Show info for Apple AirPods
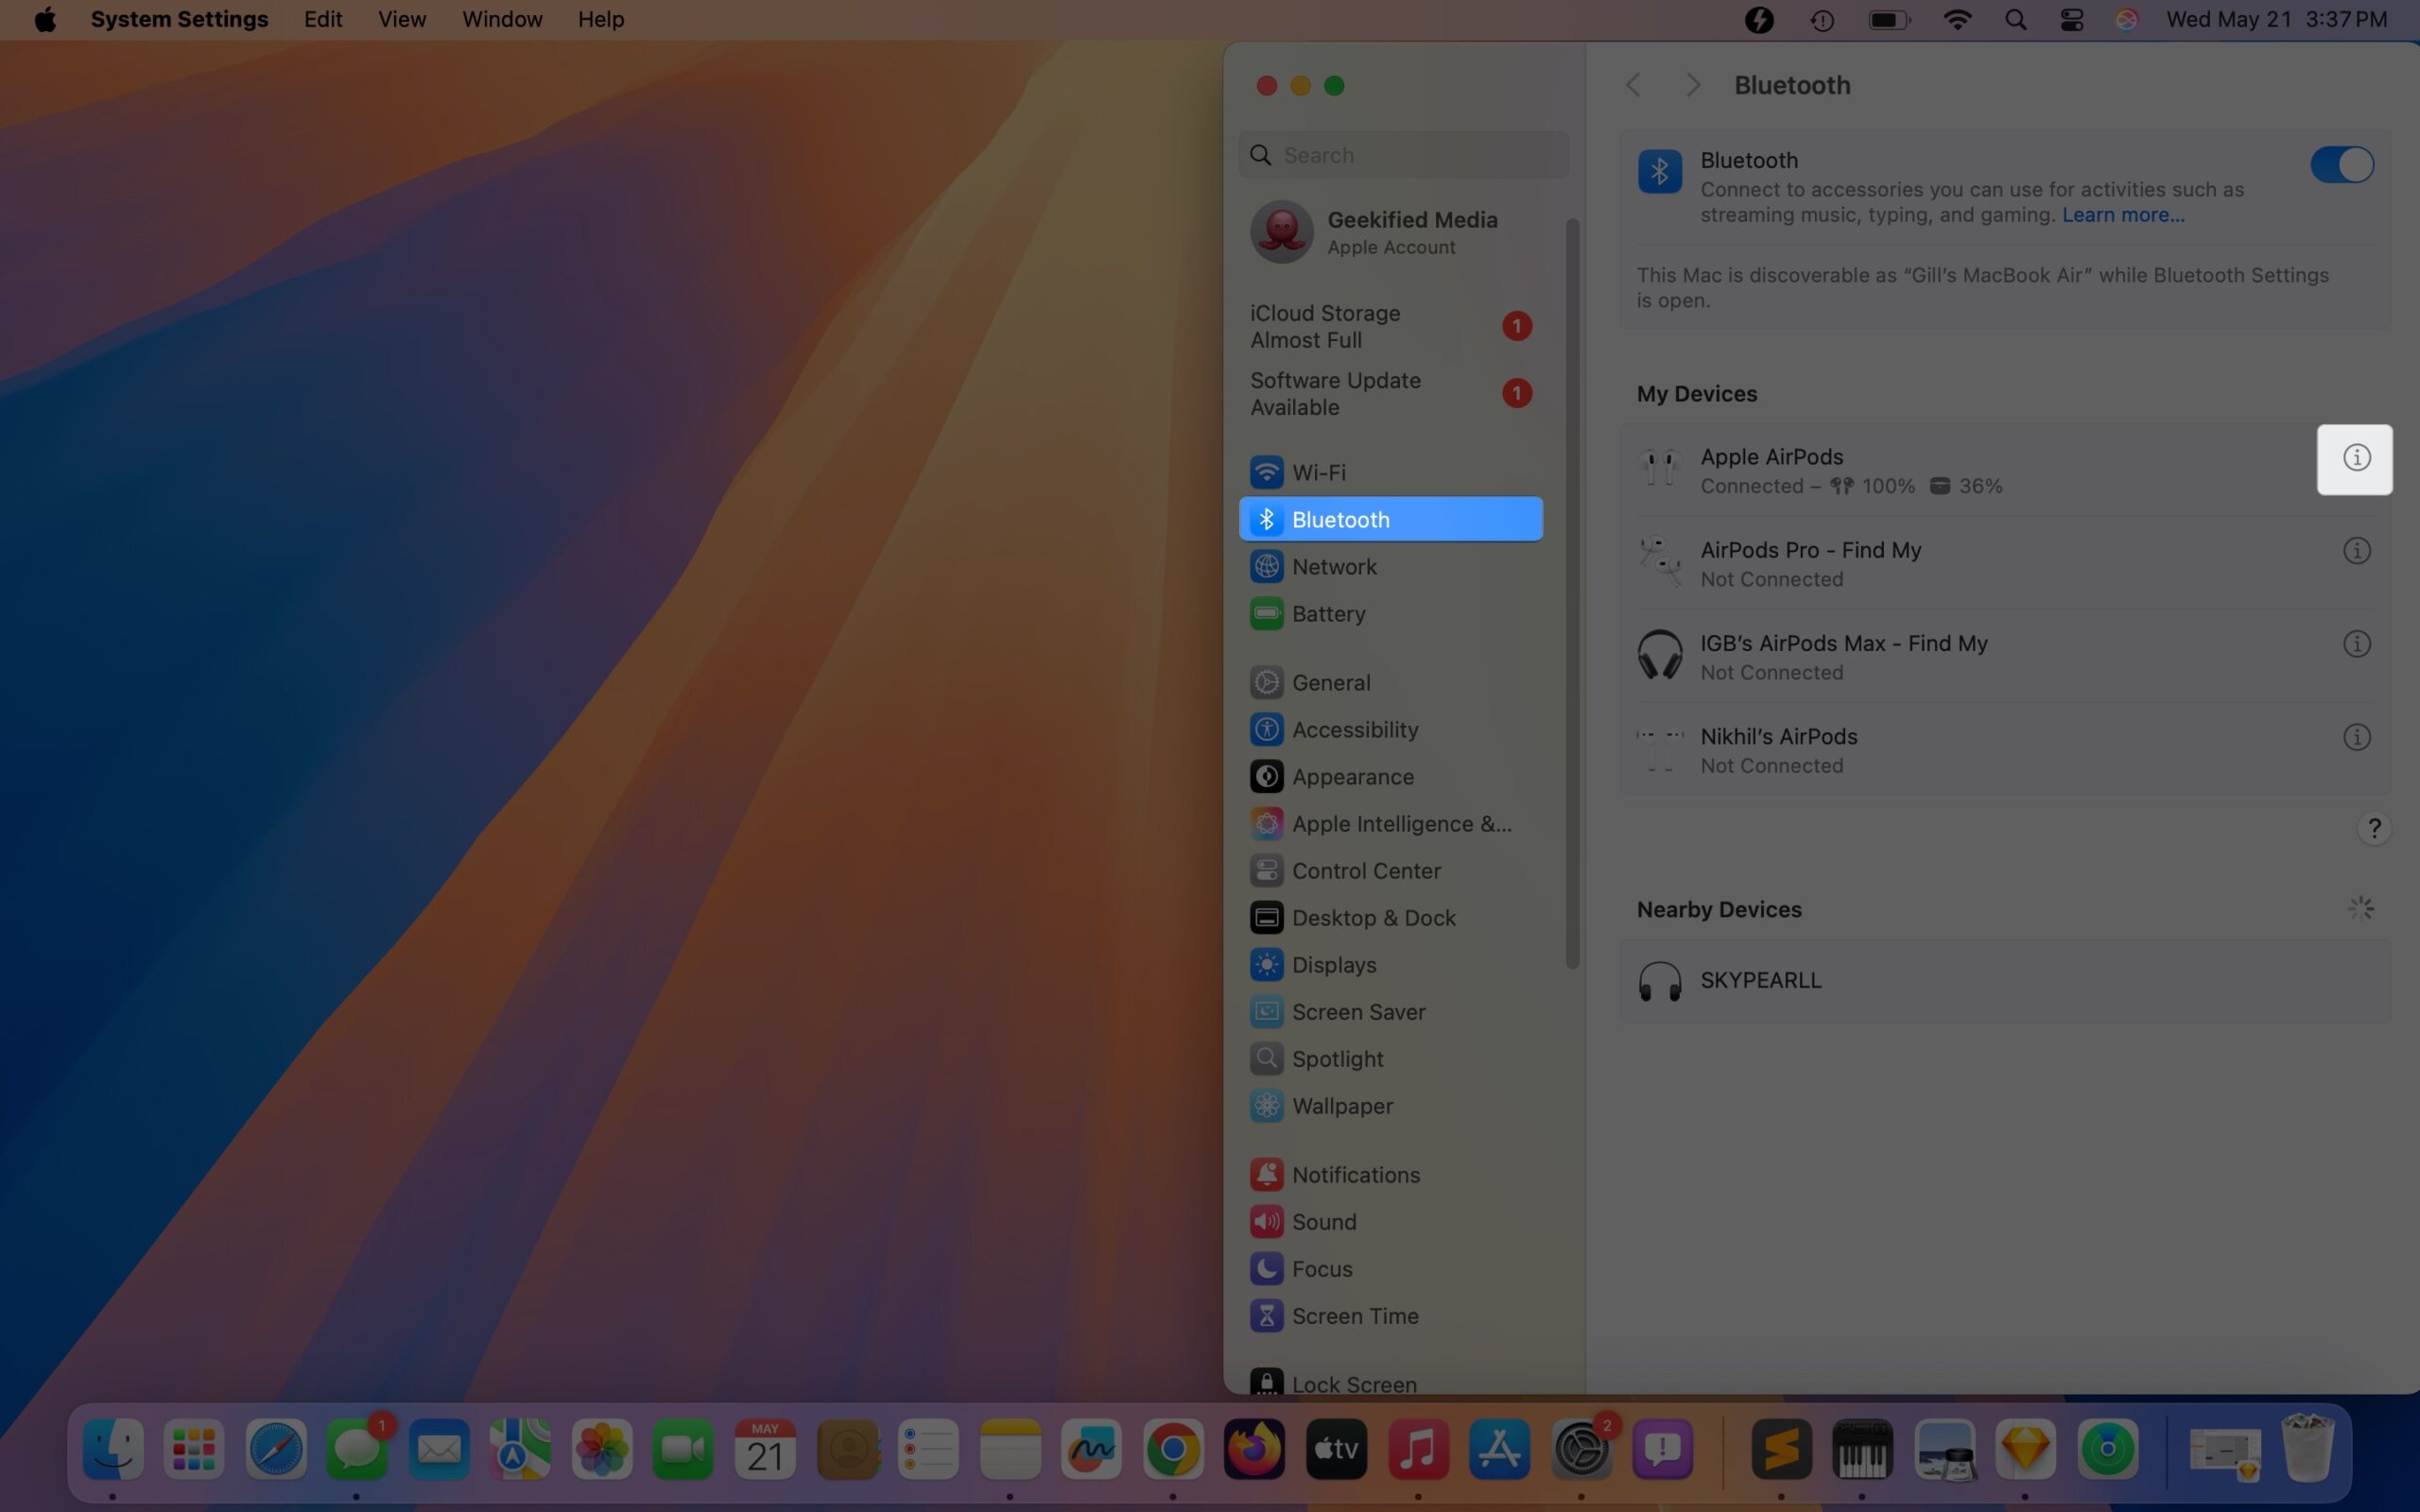 tap(2357, 458)
